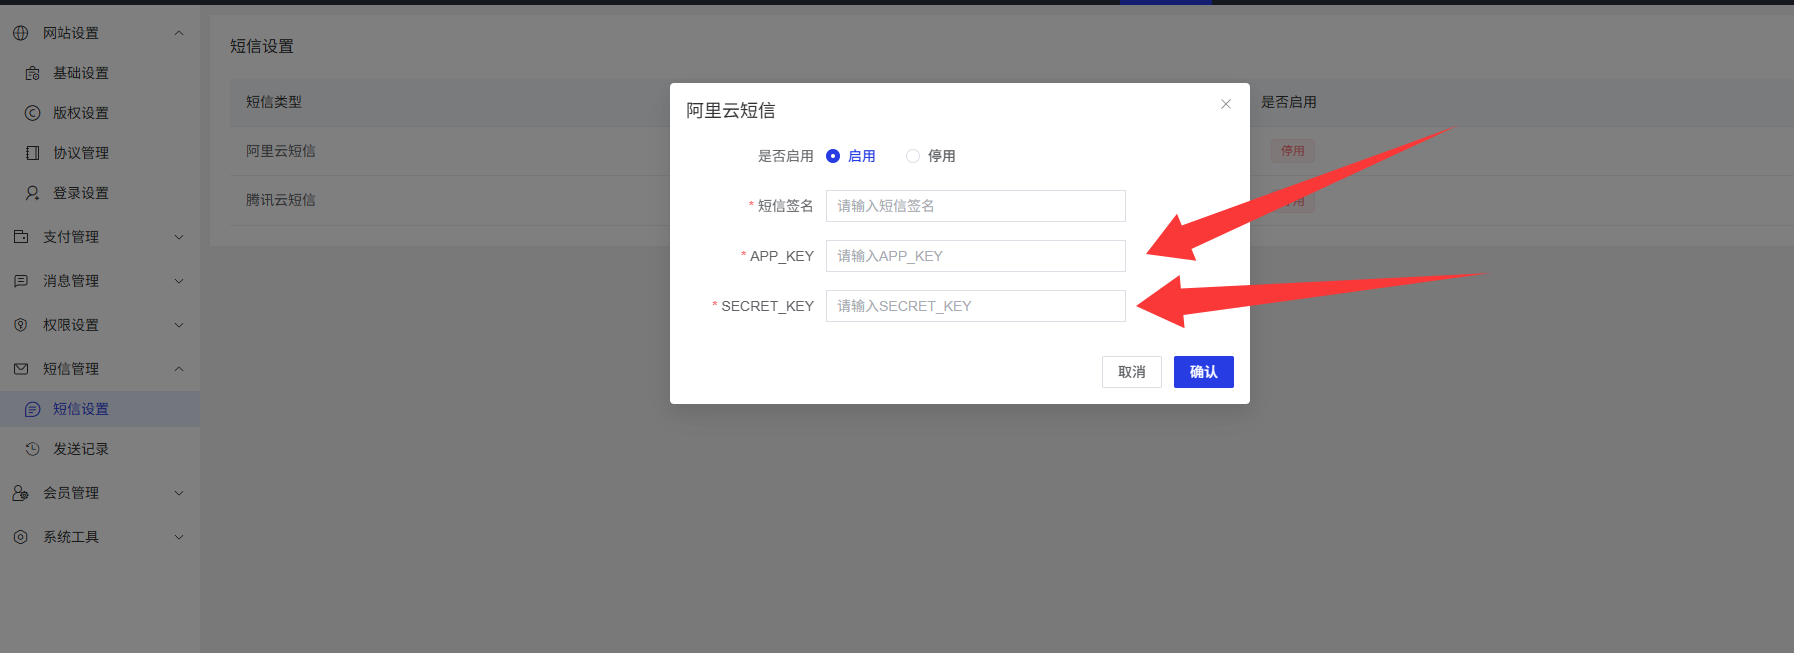Viewport: 1794px width, 653px height.
Task: Open the 基础设置 menu item
Action: click(100, 73)
